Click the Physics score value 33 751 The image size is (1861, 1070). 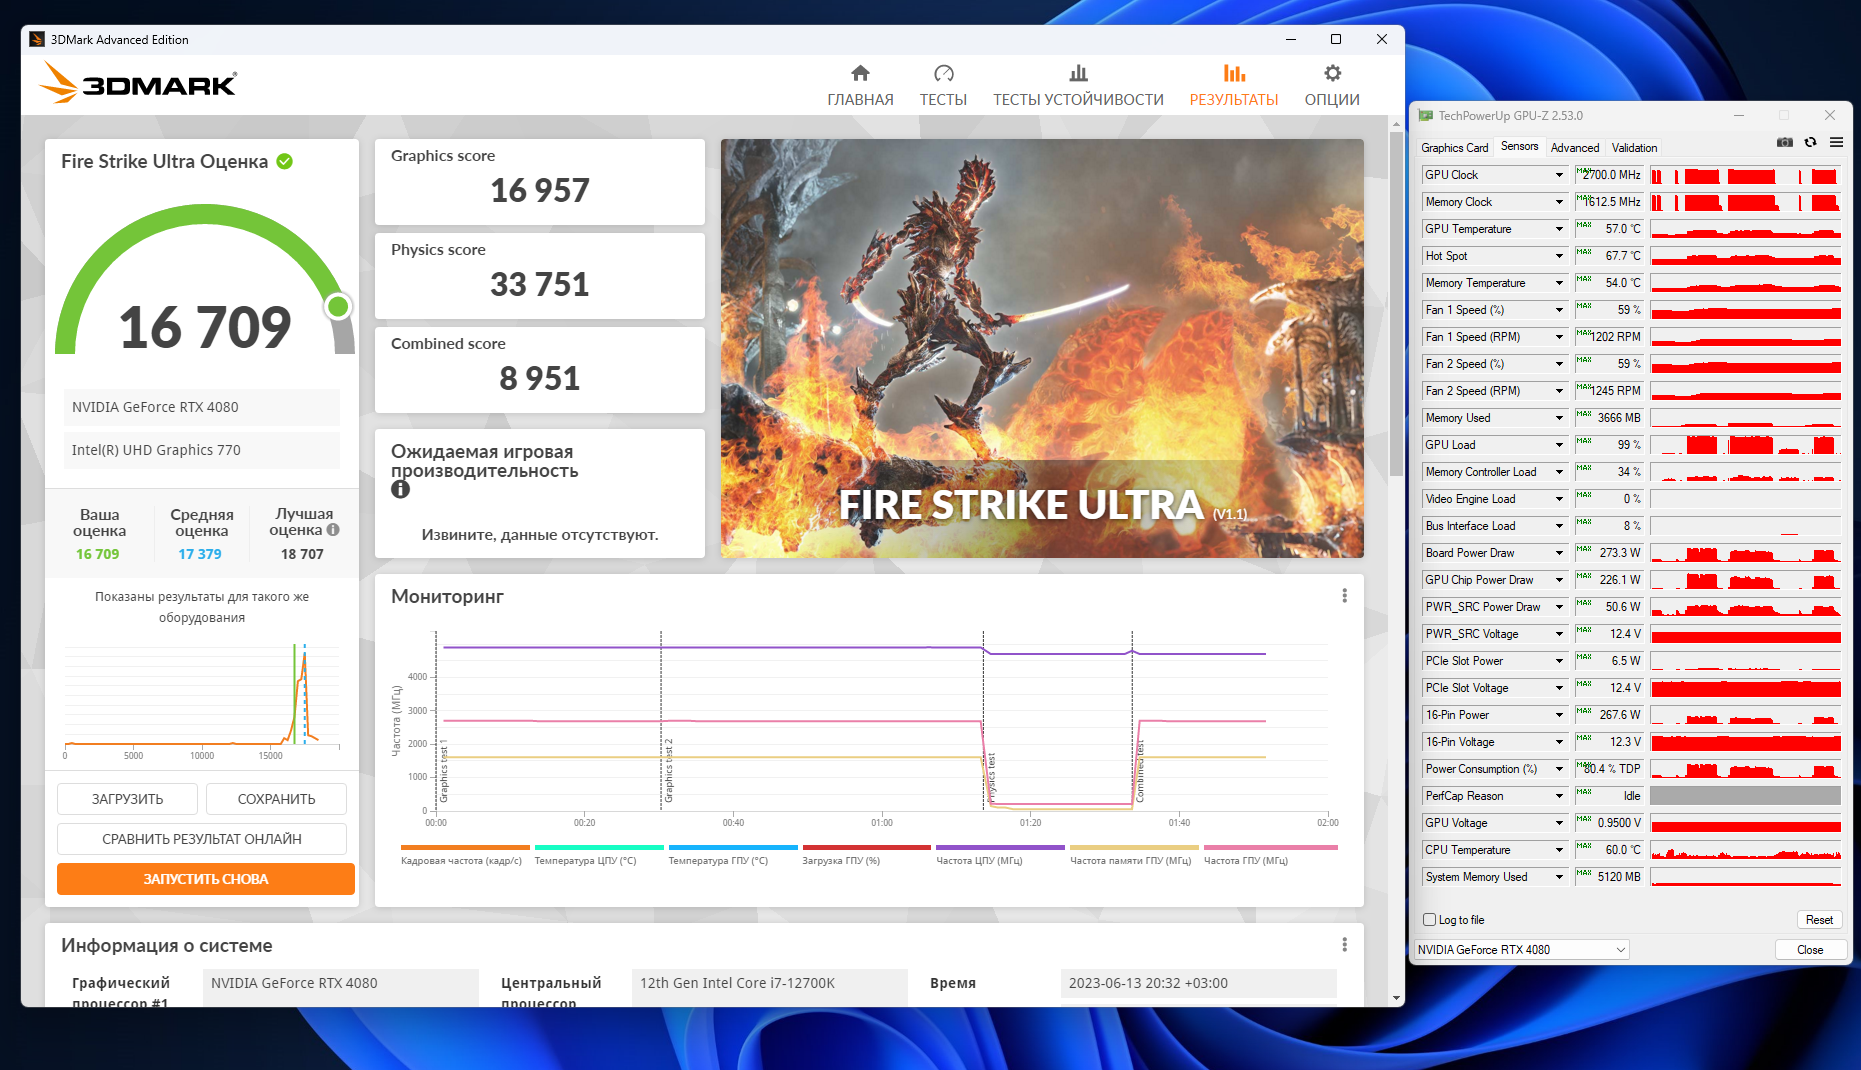(540, 284)
